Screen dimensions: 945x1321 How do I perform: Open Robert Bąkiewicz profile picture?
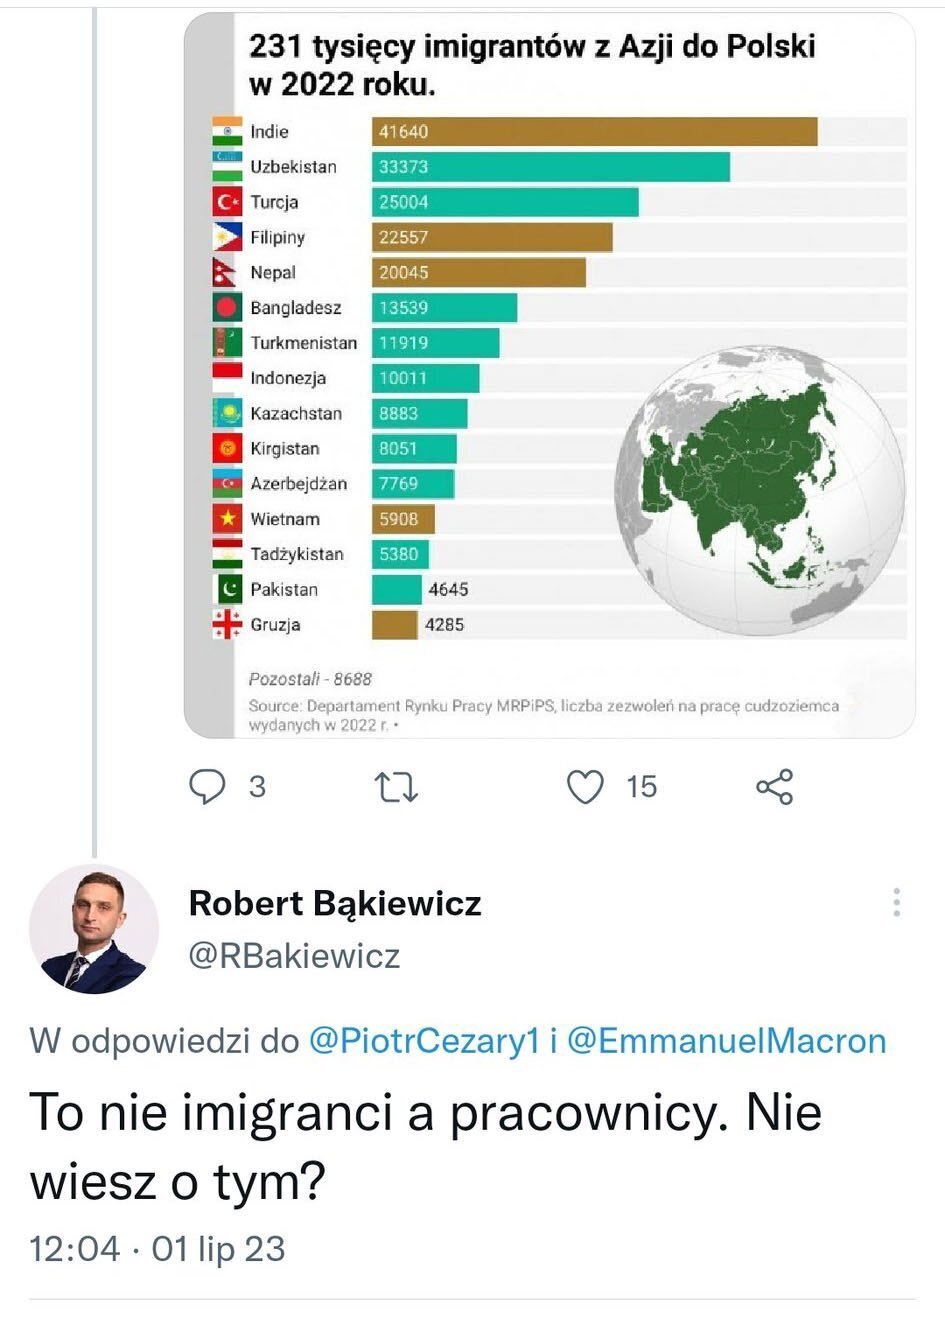click(94, 929)
